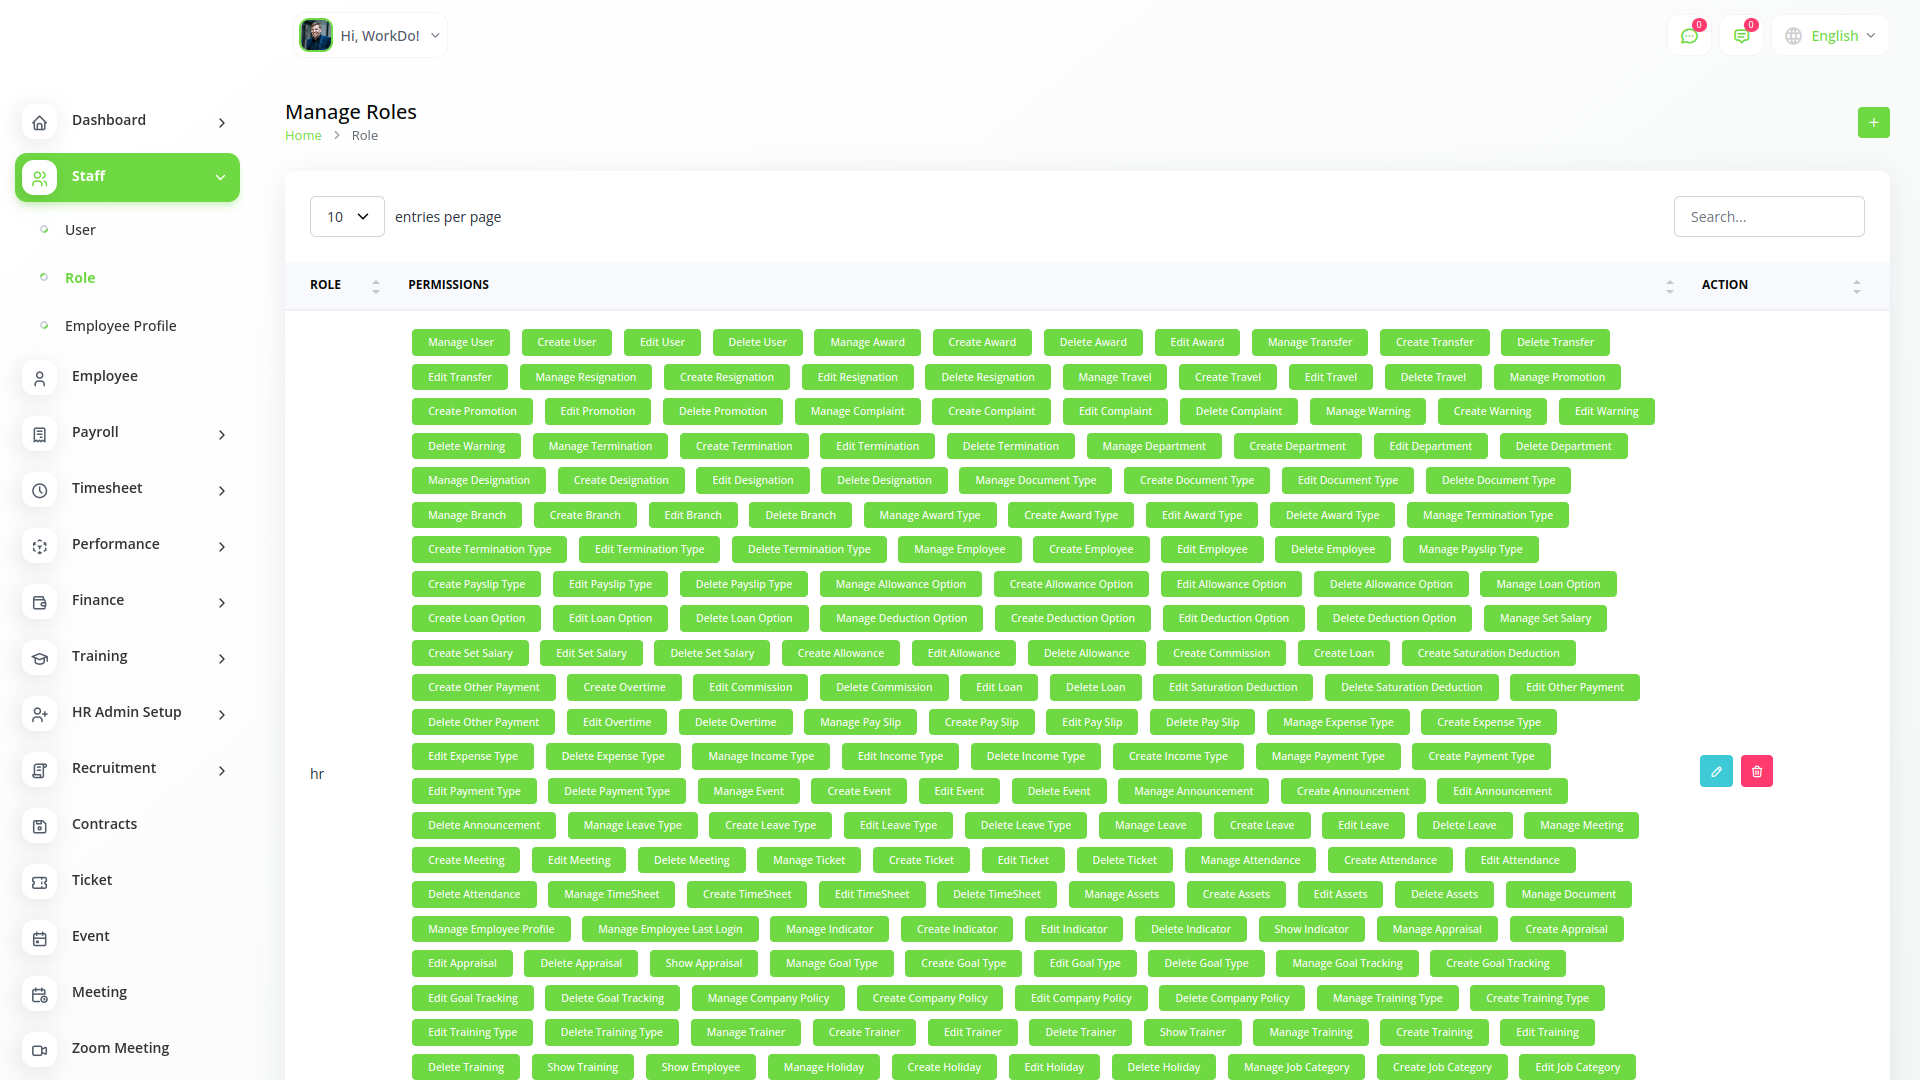This screenshot has width=1920, height=1080.
Task: Edit the hr role with pencil icon
Action: pyautogui.click(x=1716, y=771)
